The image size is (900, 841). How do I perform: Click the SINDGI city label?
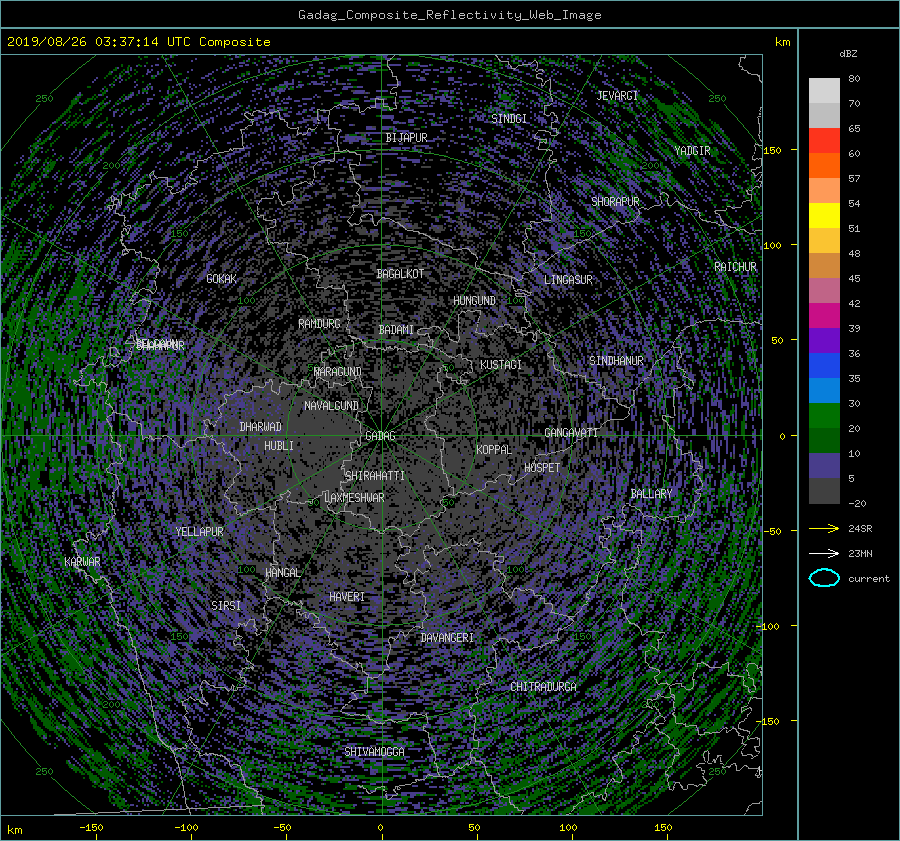[509, 119]
